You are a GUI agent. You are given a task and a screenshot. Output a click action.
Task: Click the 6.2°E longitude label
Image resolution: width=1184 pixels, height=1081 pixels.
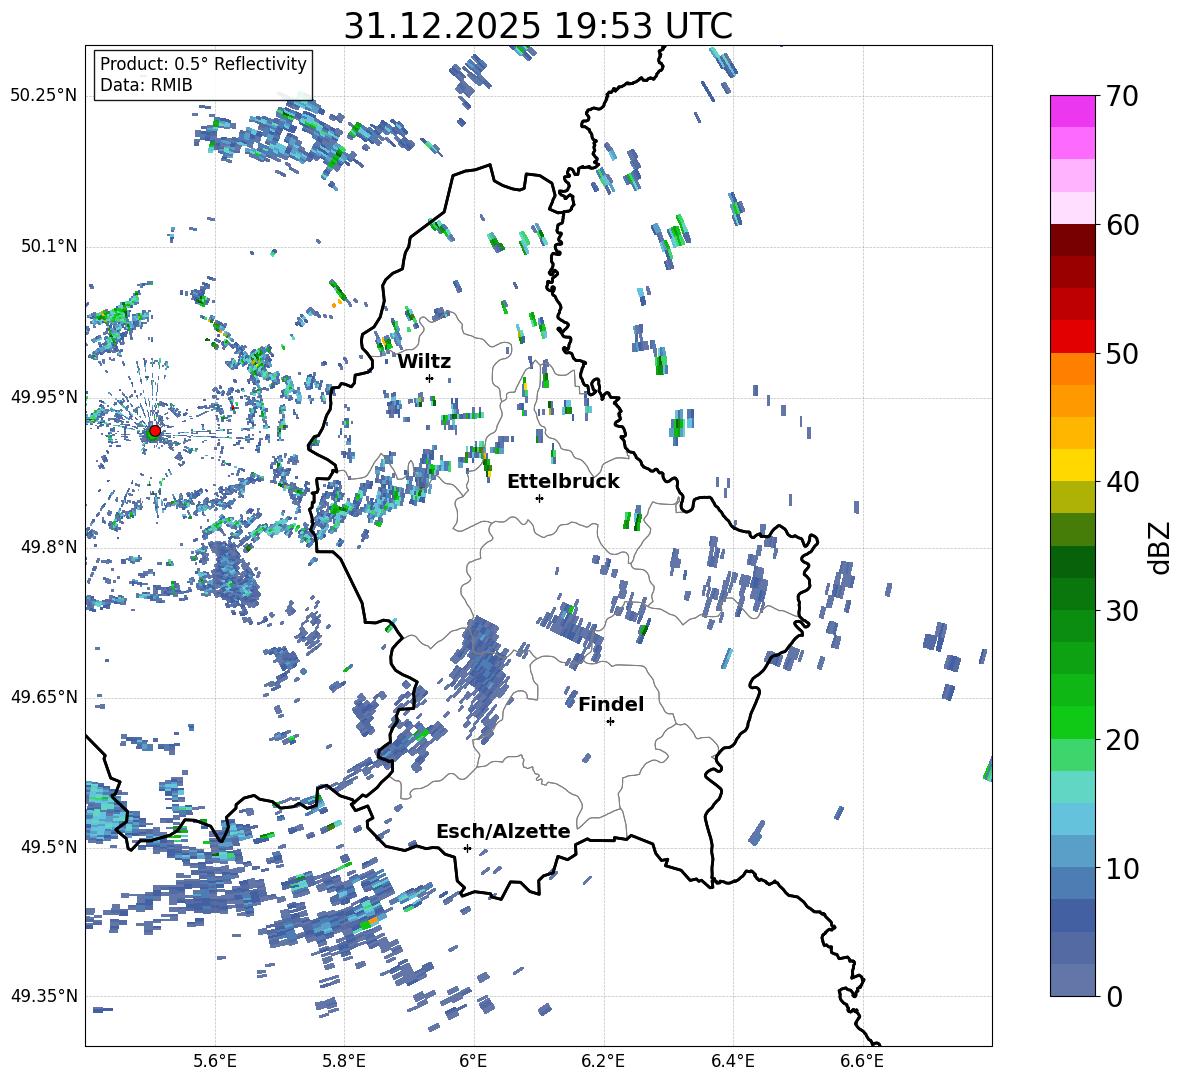coord(603,1061)
